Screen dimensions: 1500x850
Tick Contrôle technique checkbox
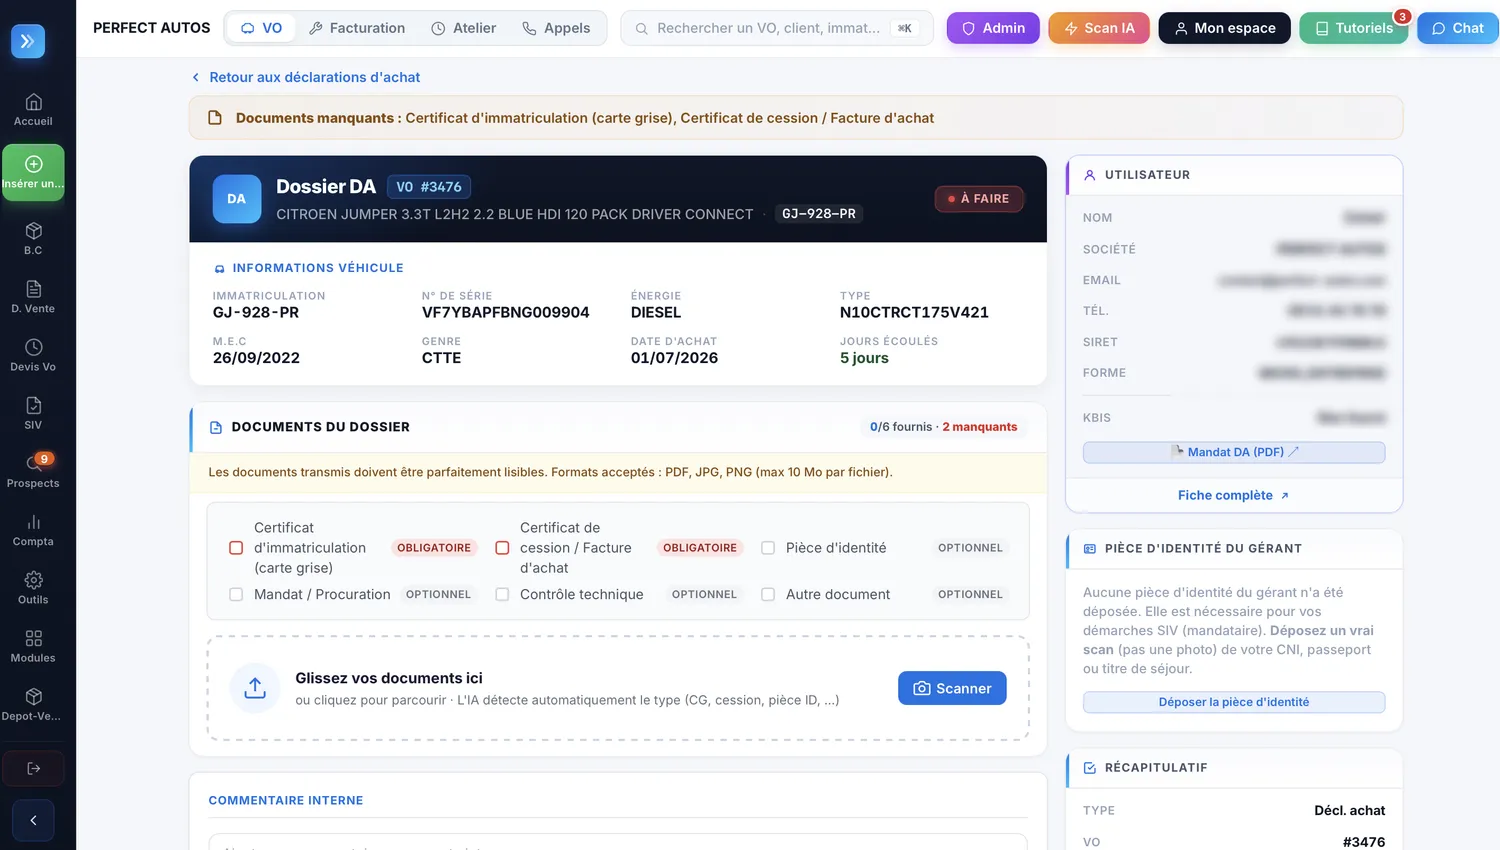[502, 594]
